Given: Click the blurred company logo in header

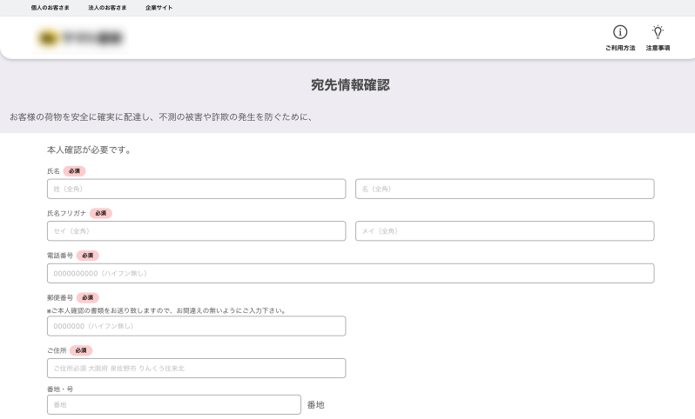Looking at the screenshot, I should click(80, 39).
